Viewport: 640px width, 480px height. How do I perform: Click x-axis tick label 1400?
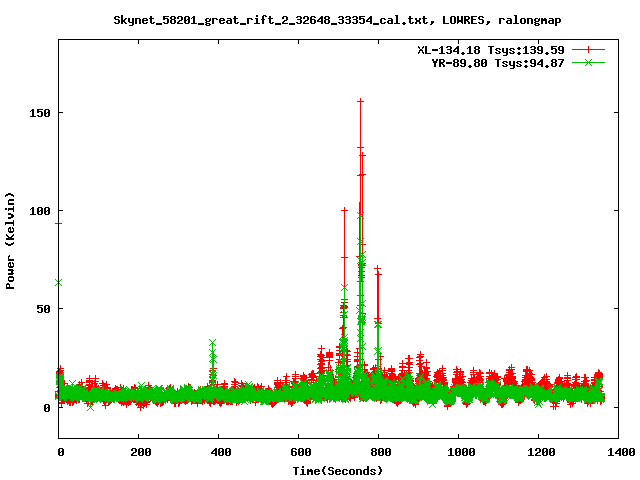(x=620, y=452)
